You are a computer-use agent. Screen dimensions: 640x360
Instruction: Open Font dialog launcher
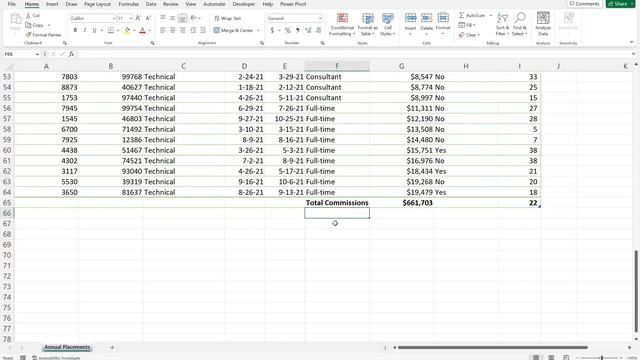(153, 43)
